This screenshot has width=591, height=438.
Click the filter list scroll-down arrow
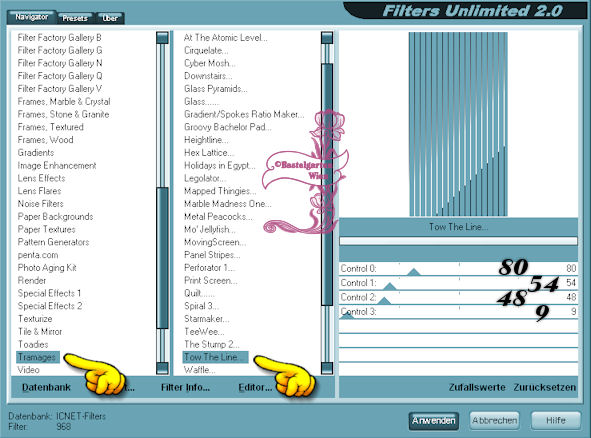click(327, 368)
